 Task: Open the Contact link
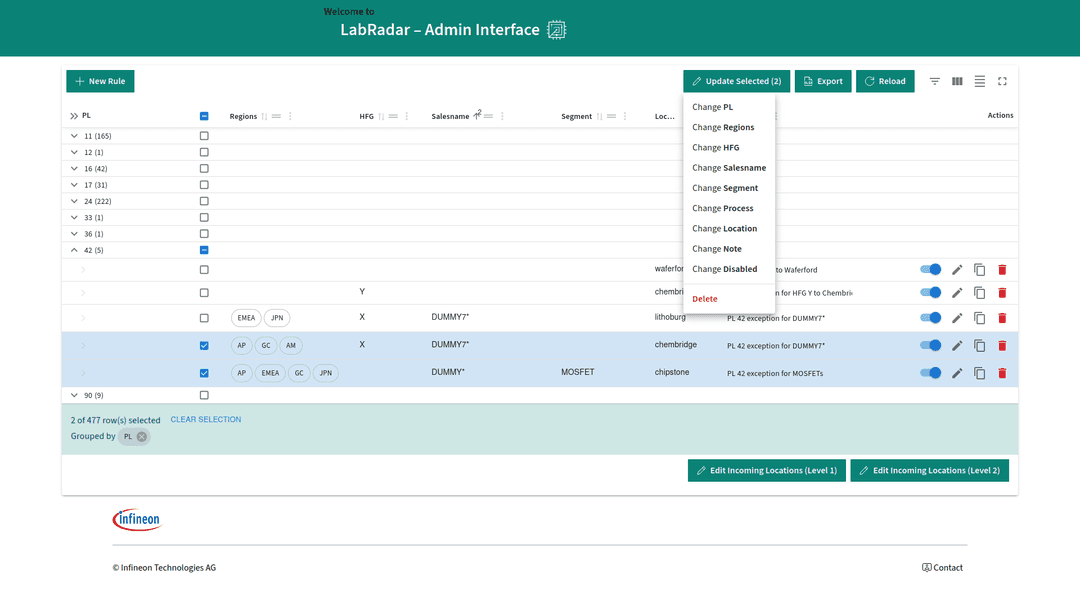tap(942, 568)
